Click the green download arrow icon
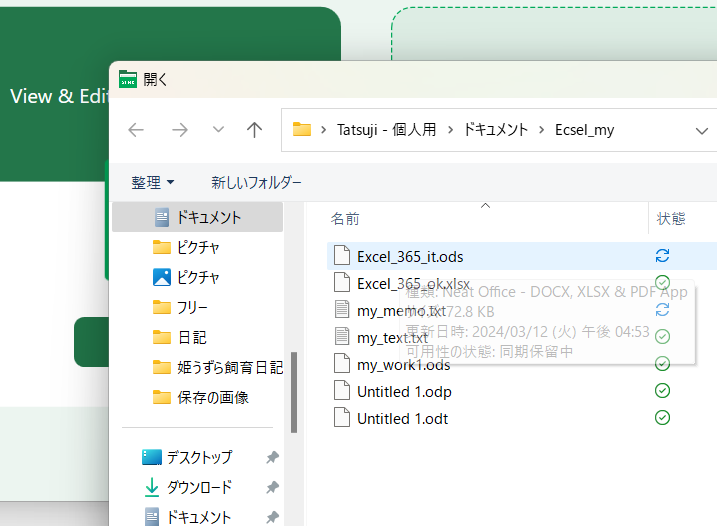717x526 pixels. [x=152, y=487]
